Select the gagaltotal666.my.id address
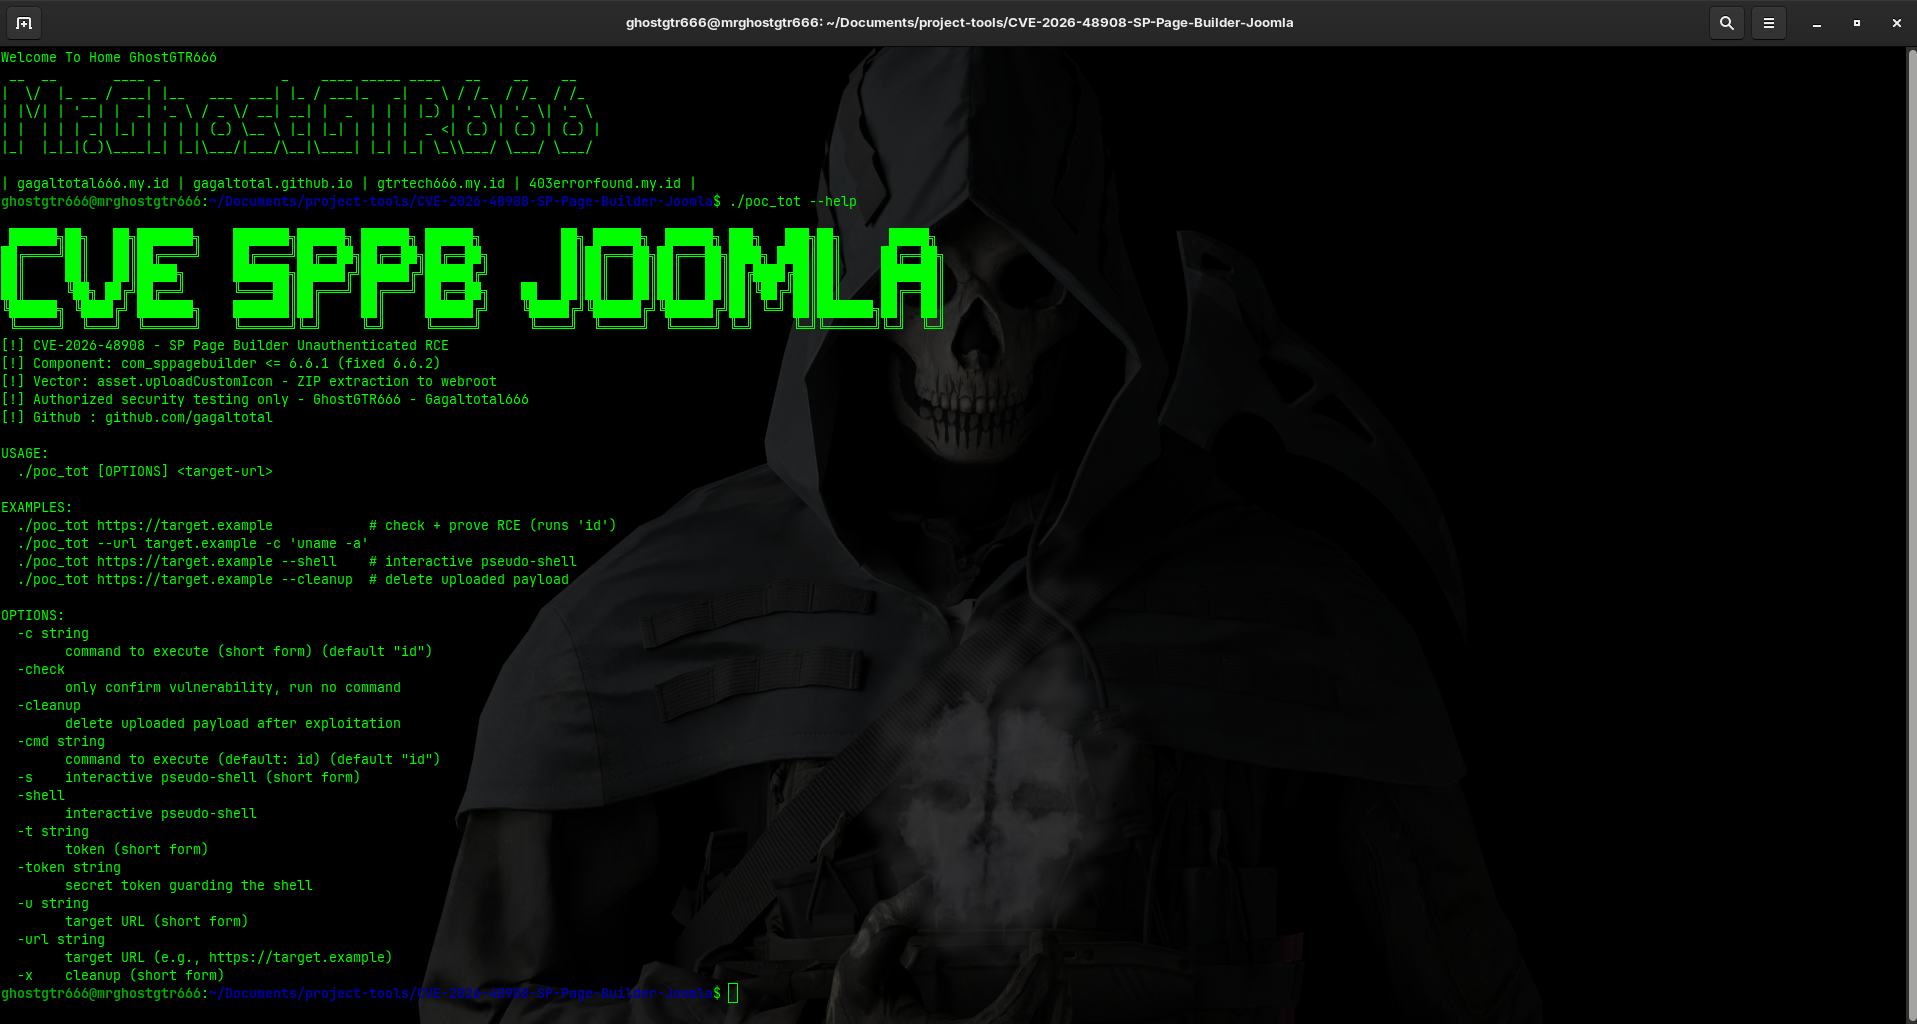1917x1024 pixels. click(93, 183)
